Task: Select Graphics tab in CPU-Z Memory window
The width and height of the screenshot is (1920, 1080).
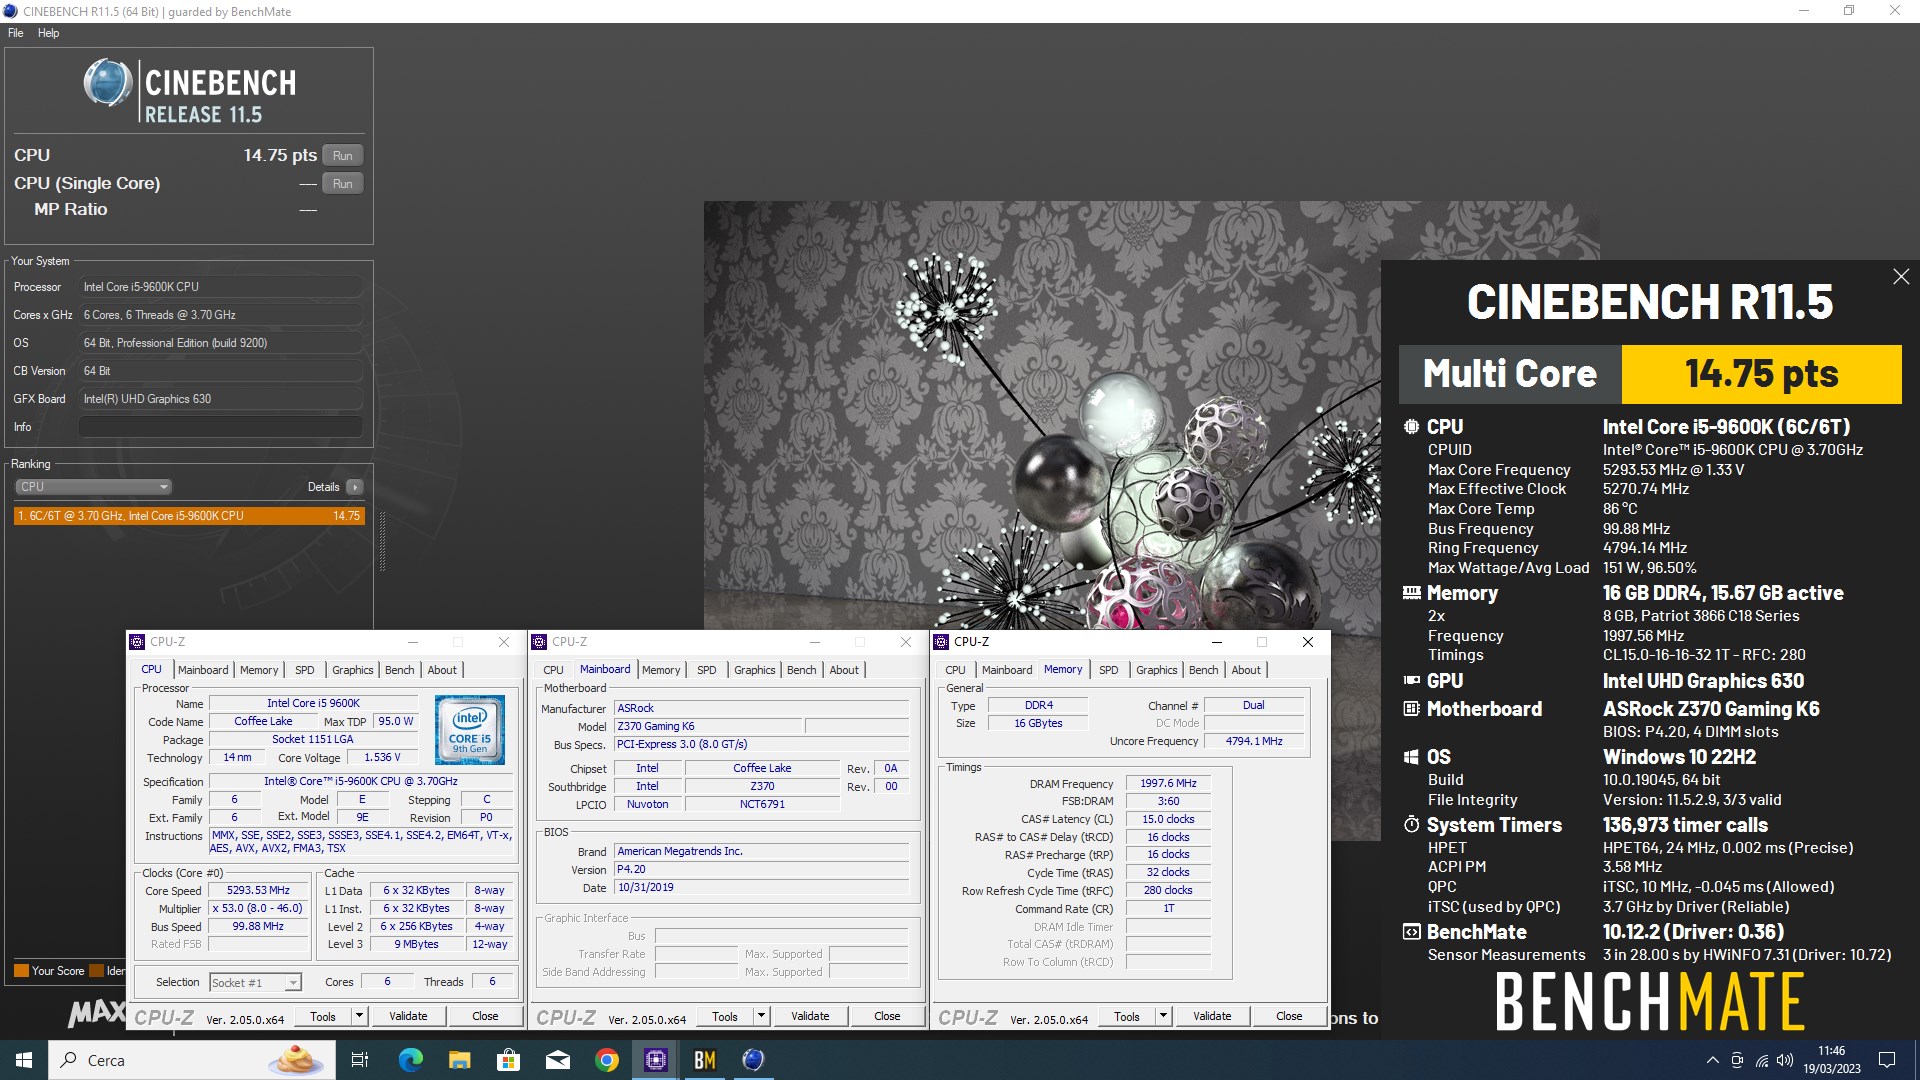Action: point(1156,670)
